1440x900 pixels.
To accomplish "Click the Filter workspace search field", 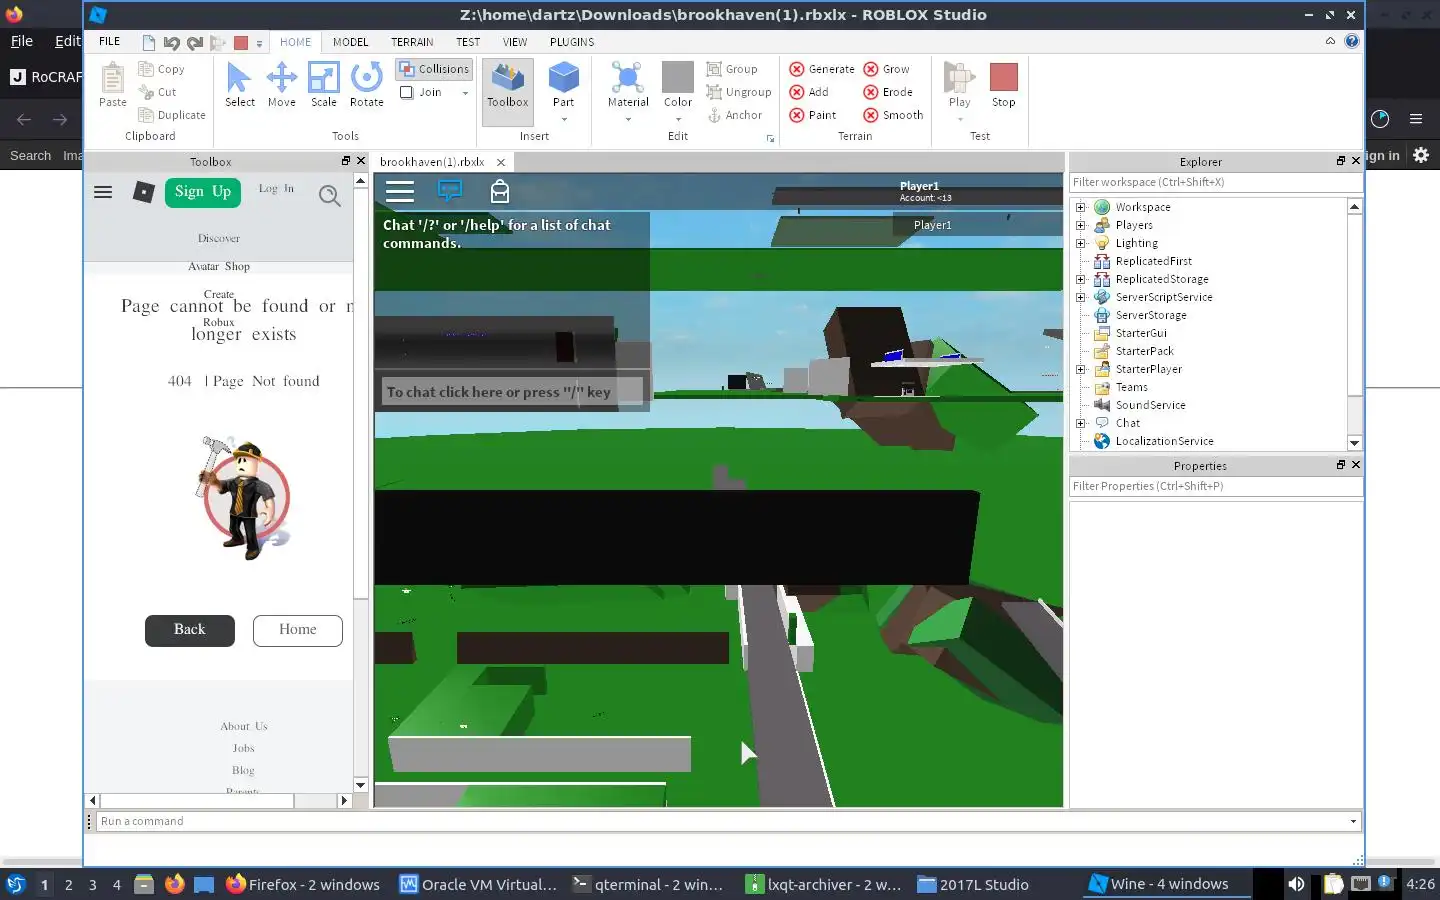I will tap(1216, 182).
